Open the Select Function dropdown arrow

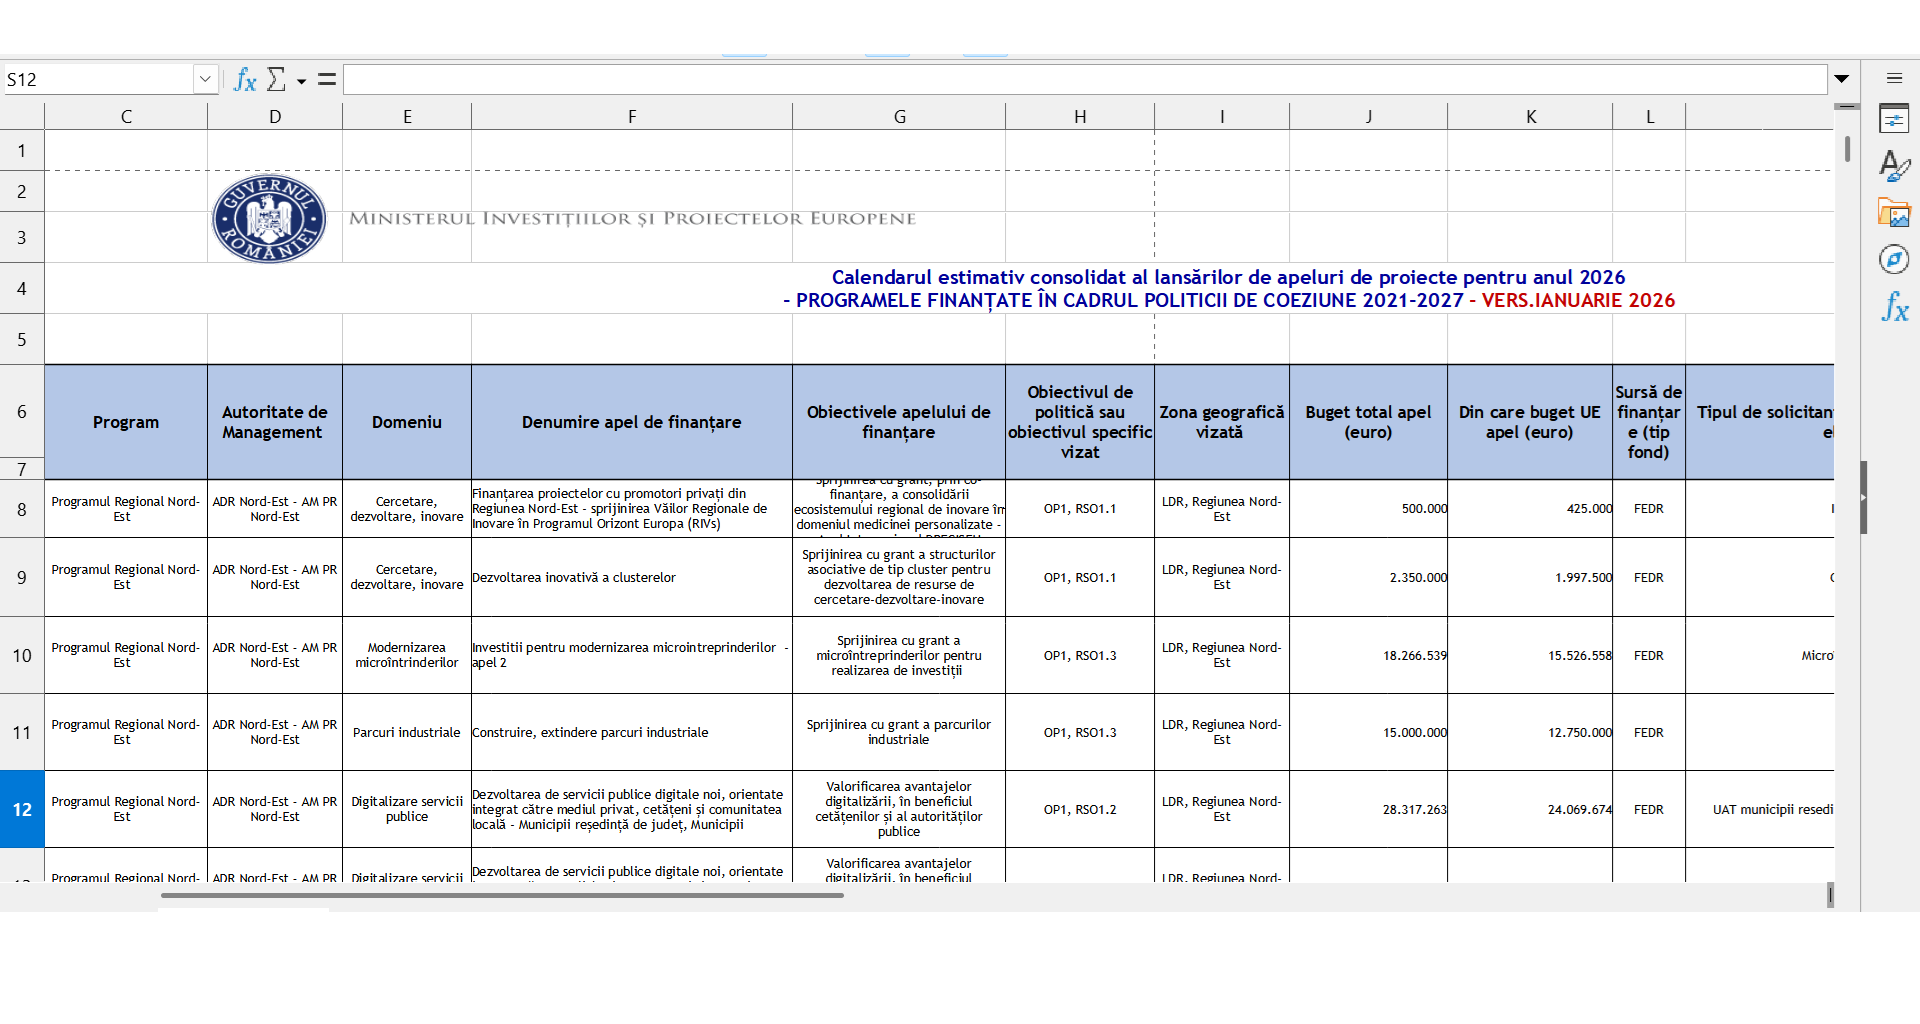(x=301, y=81)
